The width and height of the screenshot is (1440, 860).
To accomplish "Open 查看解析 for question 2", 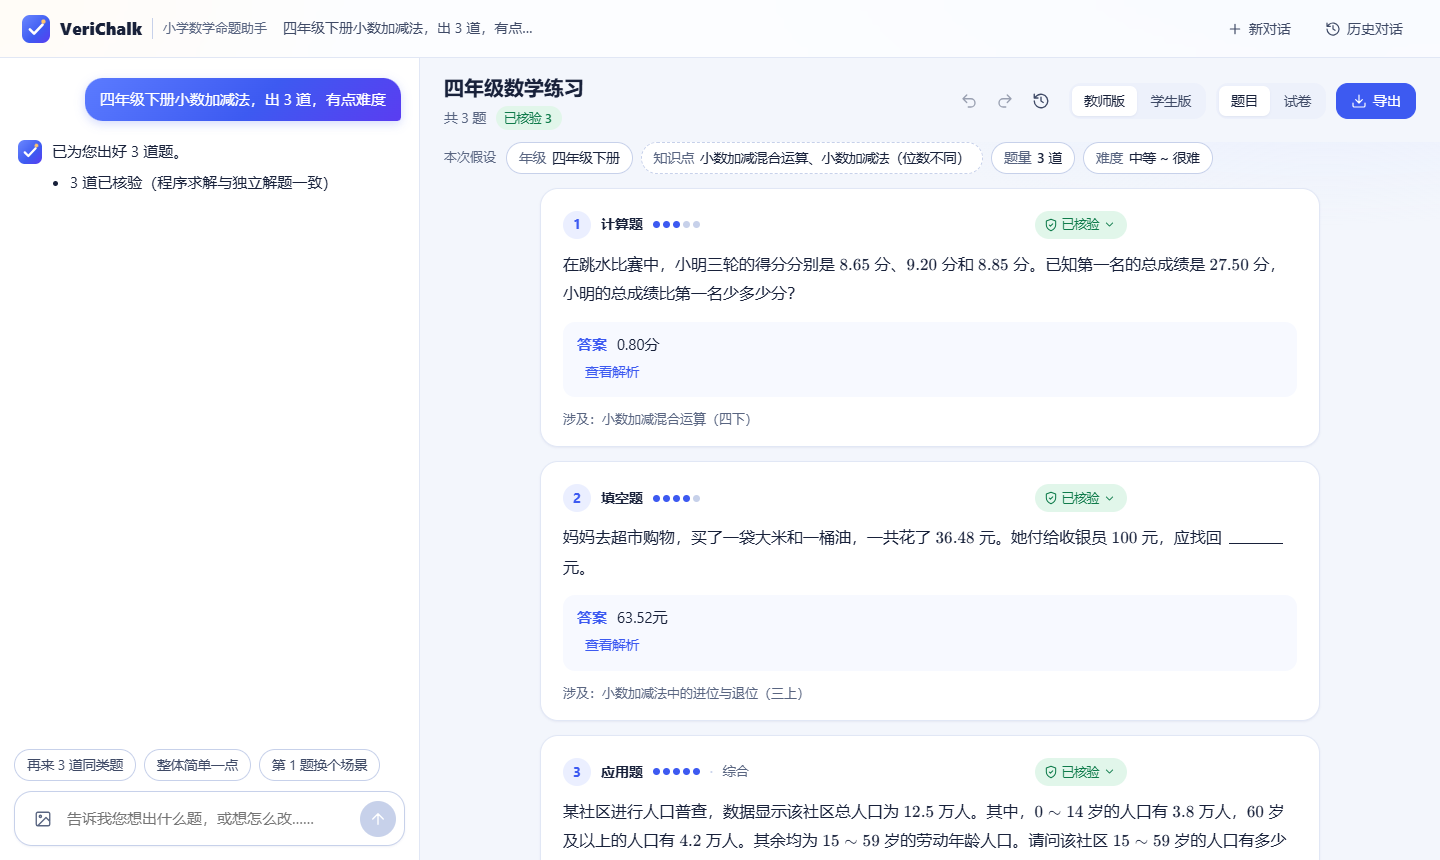I will tap(612, 645).
